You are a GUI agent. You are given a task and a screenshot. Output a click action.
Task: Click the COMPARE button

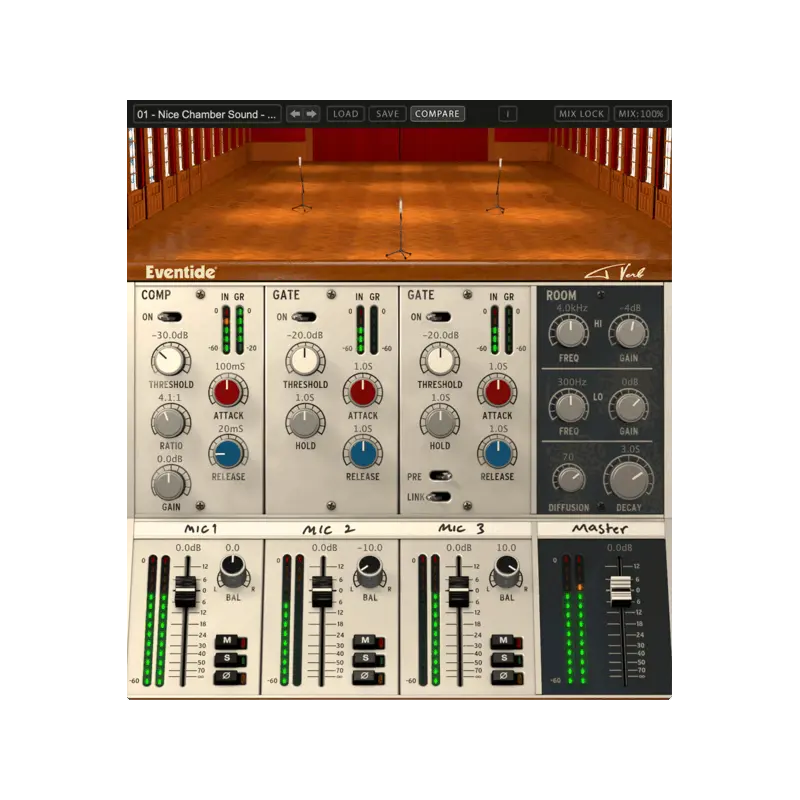(437, 114)
